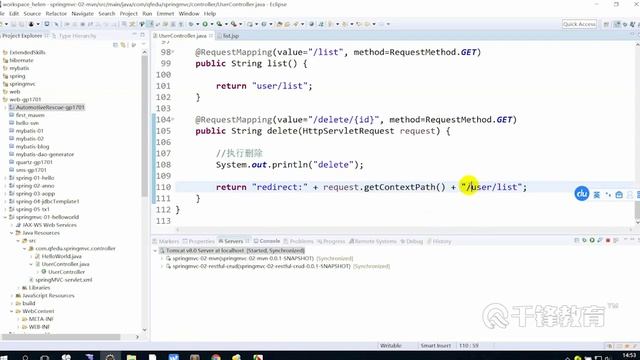The image size is (640, 360).
Task: Click the fold marker on line 104
Action: 173,120
